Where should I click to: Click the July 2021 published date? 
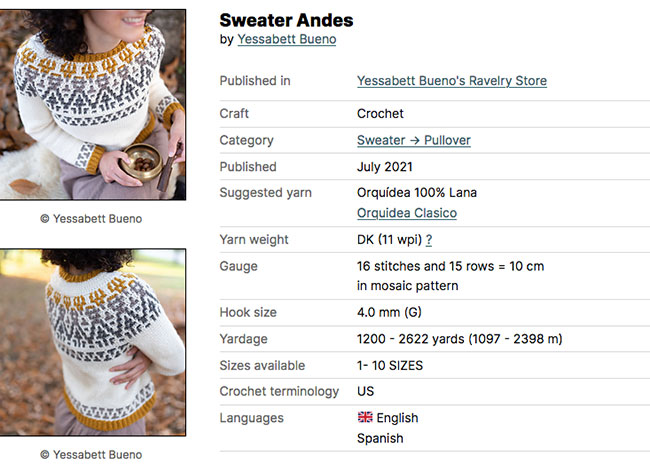click(384, 167)
